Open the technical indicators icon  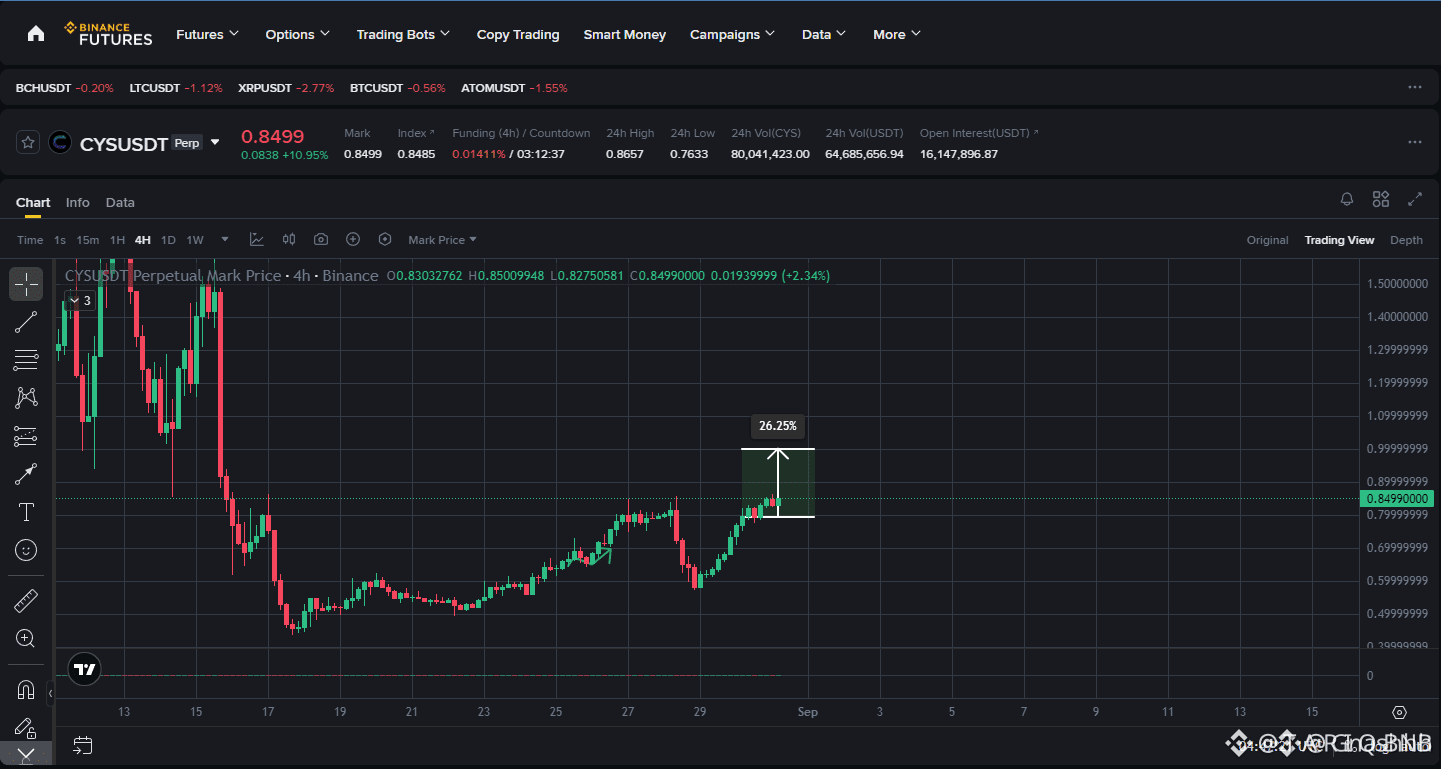tap(257, 239)
